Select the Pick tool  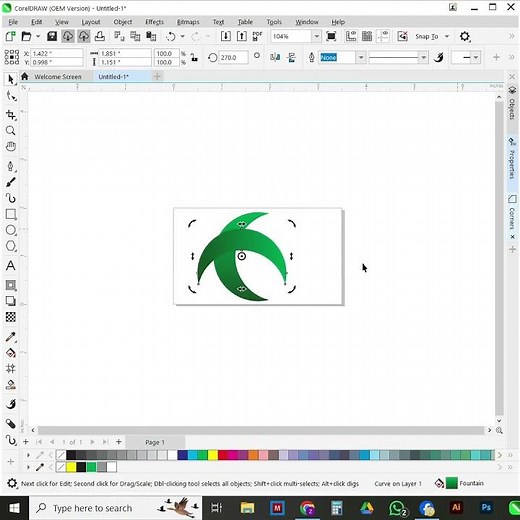11,79
